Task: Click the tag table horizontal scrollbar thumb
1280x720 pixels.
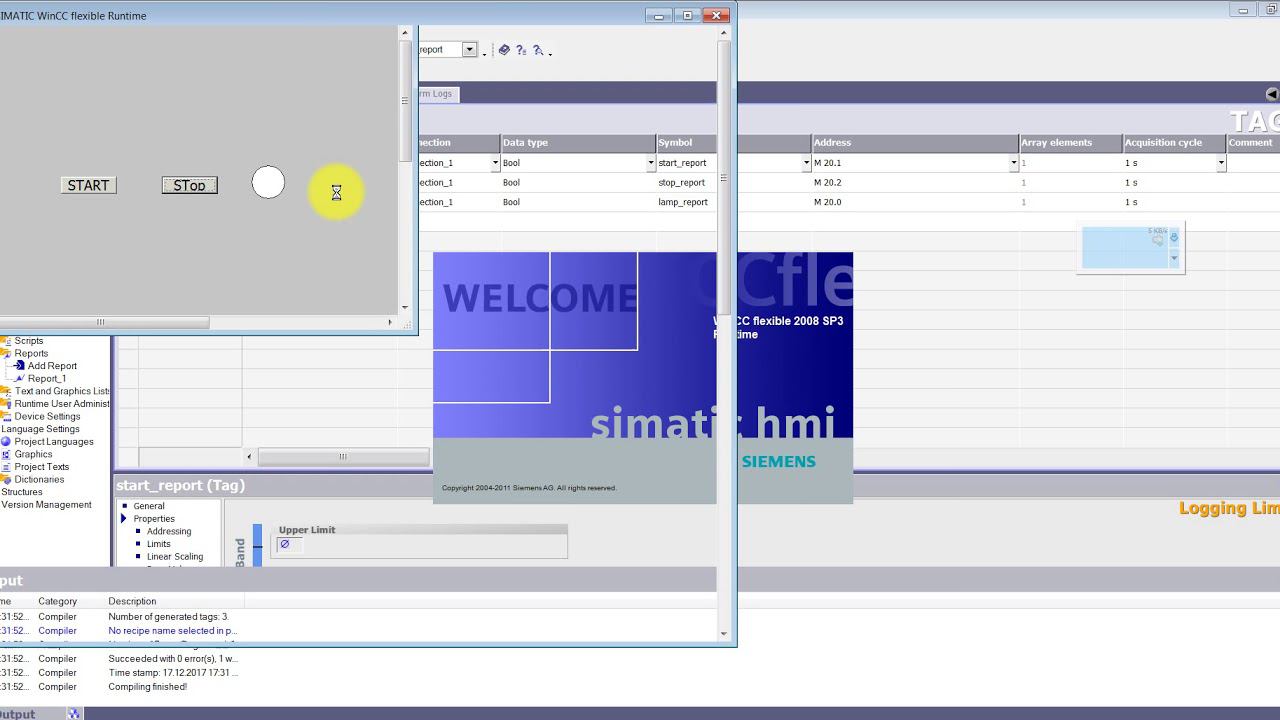Action: [x=343, y=457]
